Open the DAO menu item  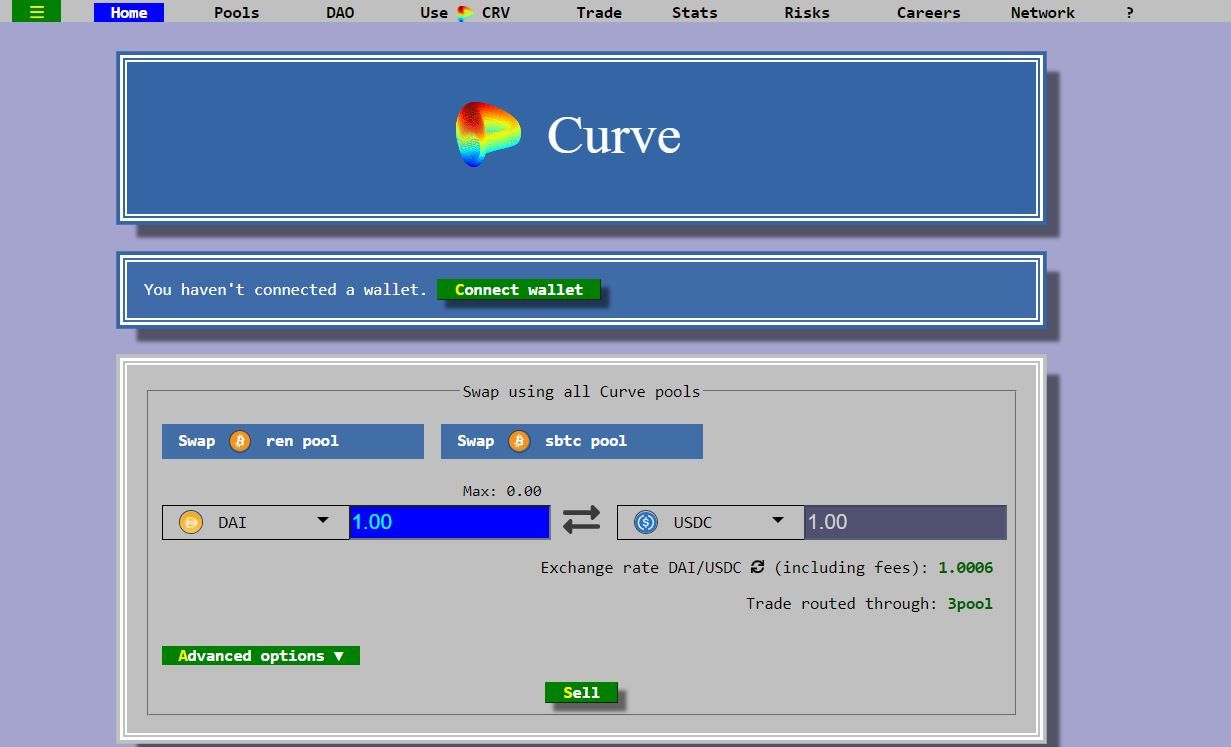[340, 13]
